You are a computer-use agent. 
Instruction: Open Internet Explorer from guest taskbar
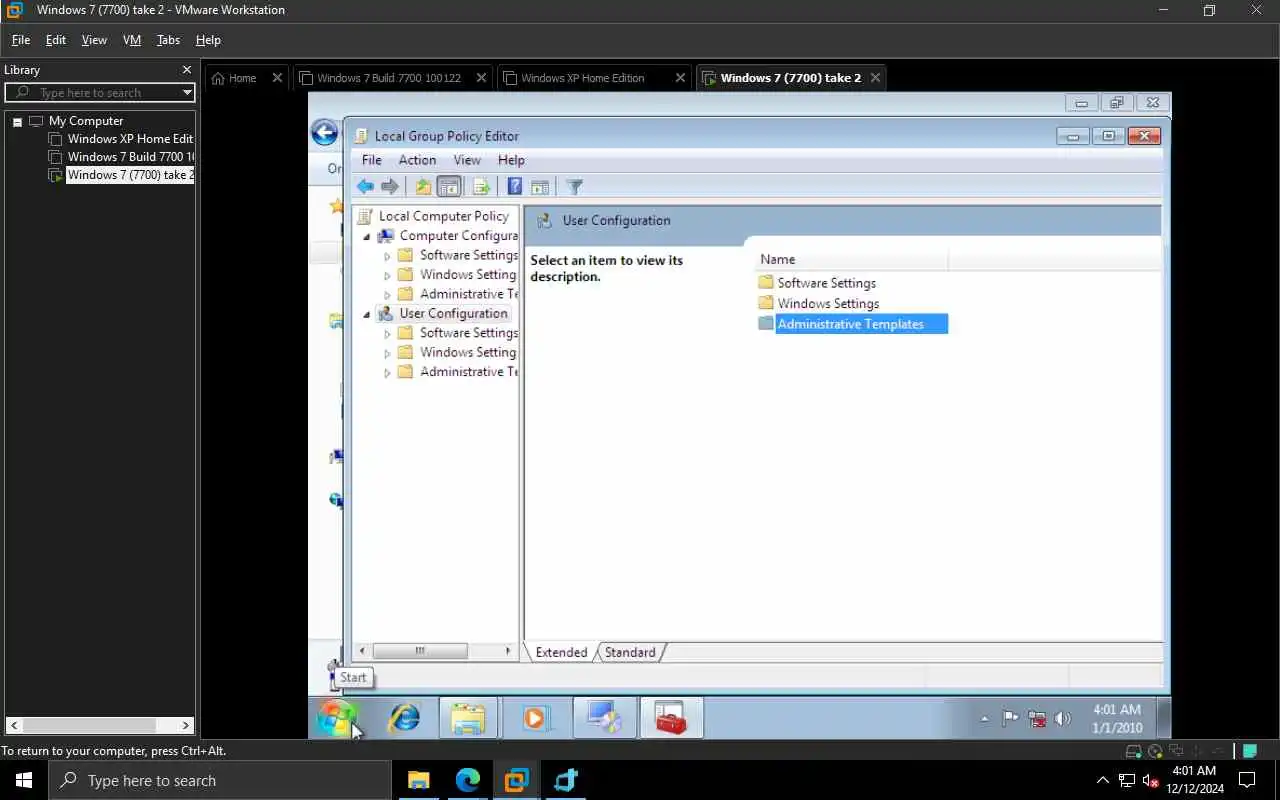pyautogui.click(x=404, y=718)
